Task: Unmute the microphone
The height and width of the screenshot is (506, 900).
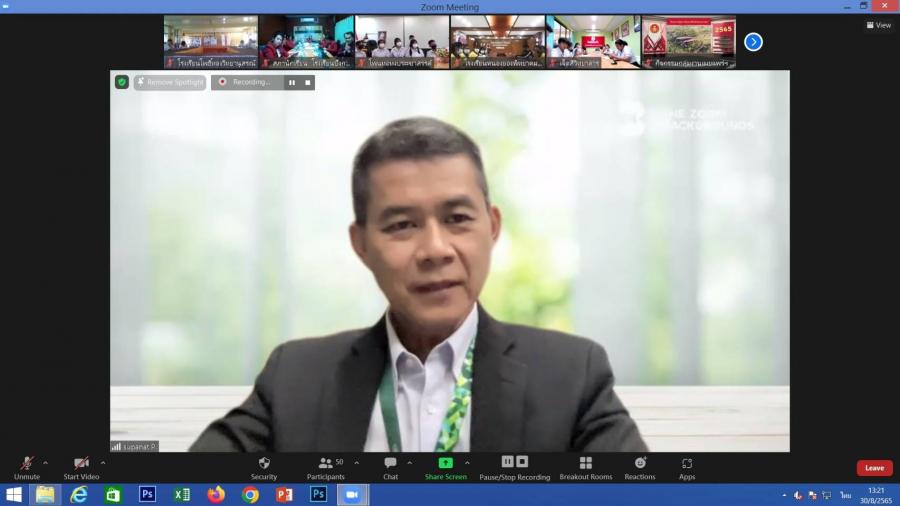Action: click(27, 467)
